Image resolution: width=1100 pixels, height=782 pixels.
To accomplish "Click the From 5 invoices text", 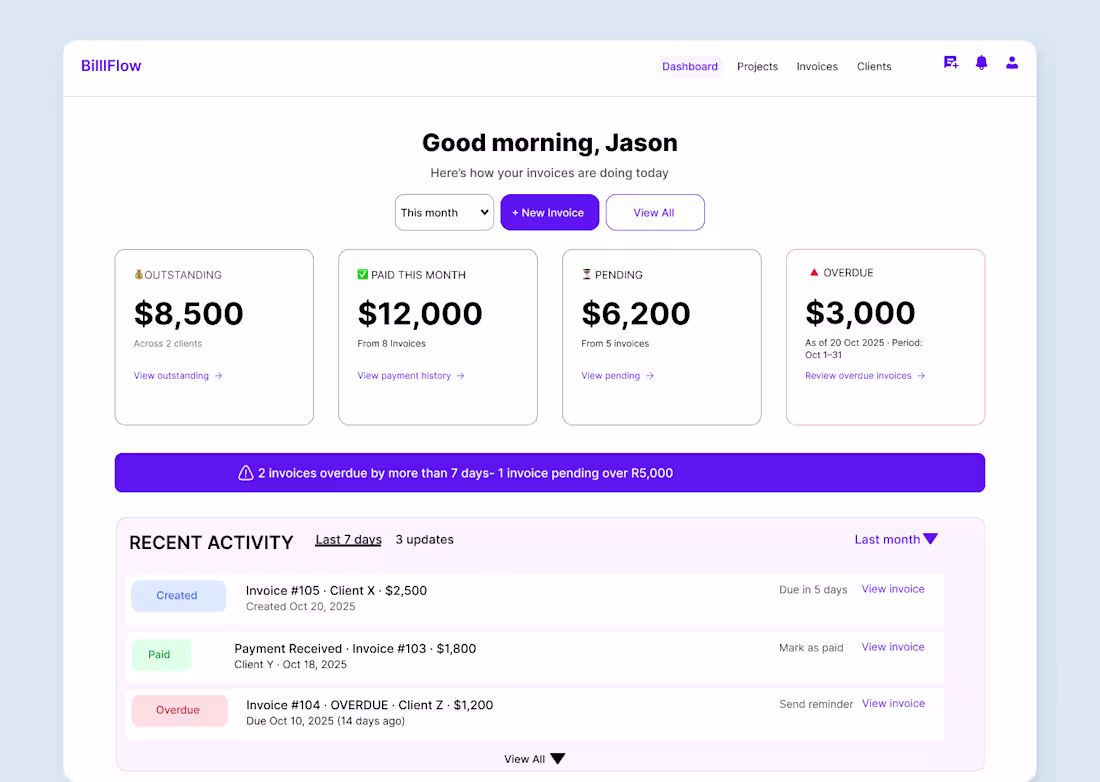I will [x=615, y=344].
